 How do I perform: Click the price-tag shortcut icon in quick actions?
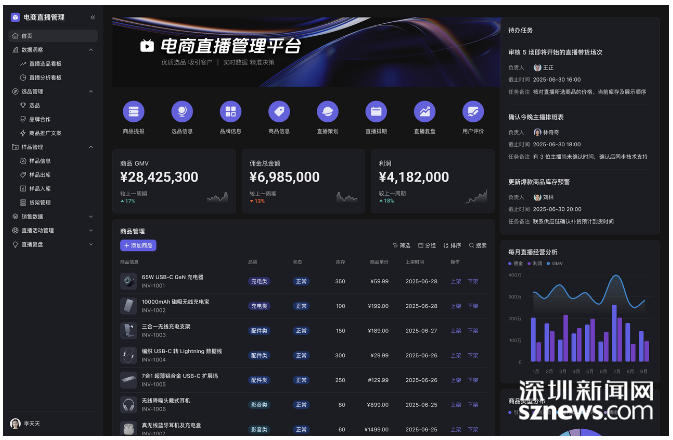click(x=279, y=112)
